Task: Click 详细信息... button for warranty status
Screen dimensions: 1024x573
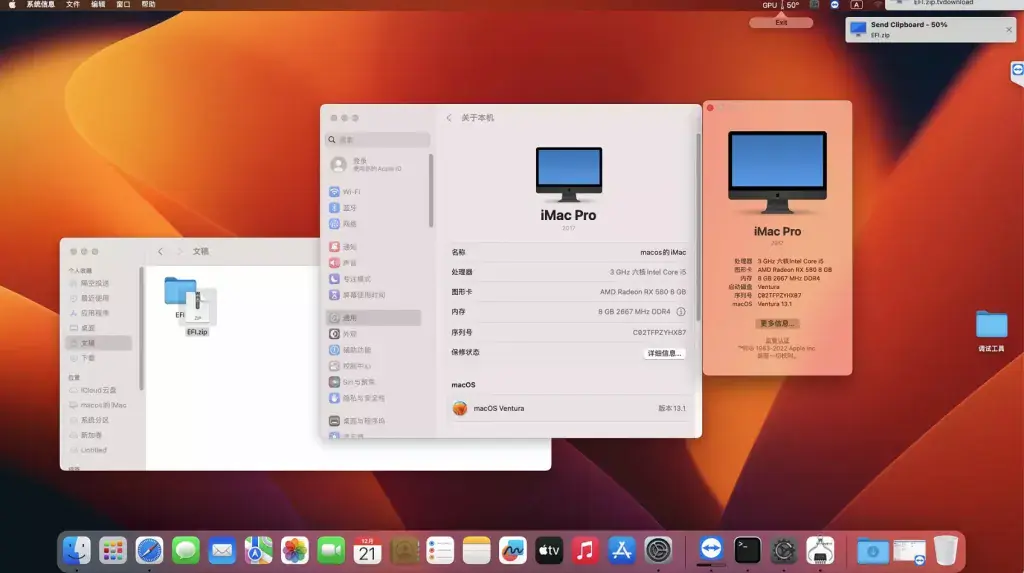Action: [664, 353]
